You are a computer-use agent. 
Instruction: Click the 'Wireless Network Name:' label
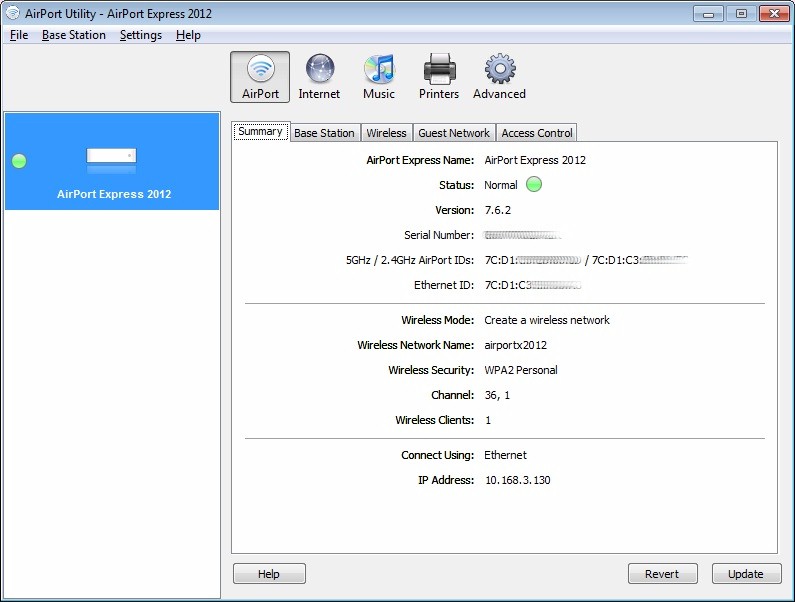point(416,345)
